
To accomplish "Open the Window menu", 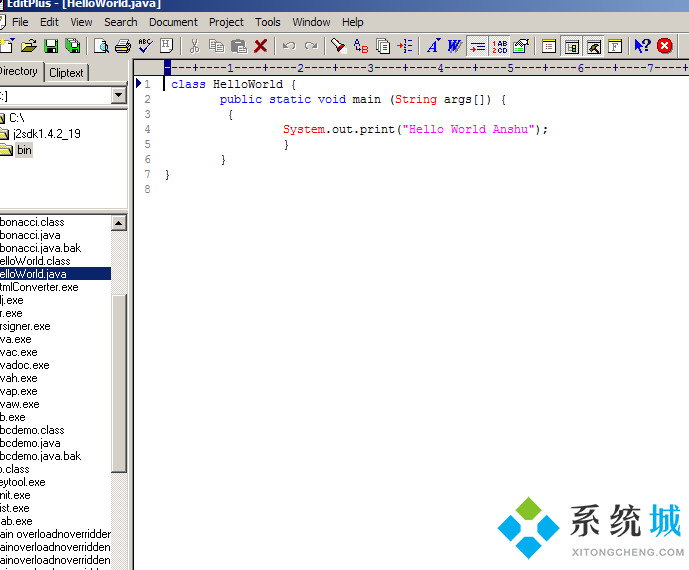I will coord(311,22).
